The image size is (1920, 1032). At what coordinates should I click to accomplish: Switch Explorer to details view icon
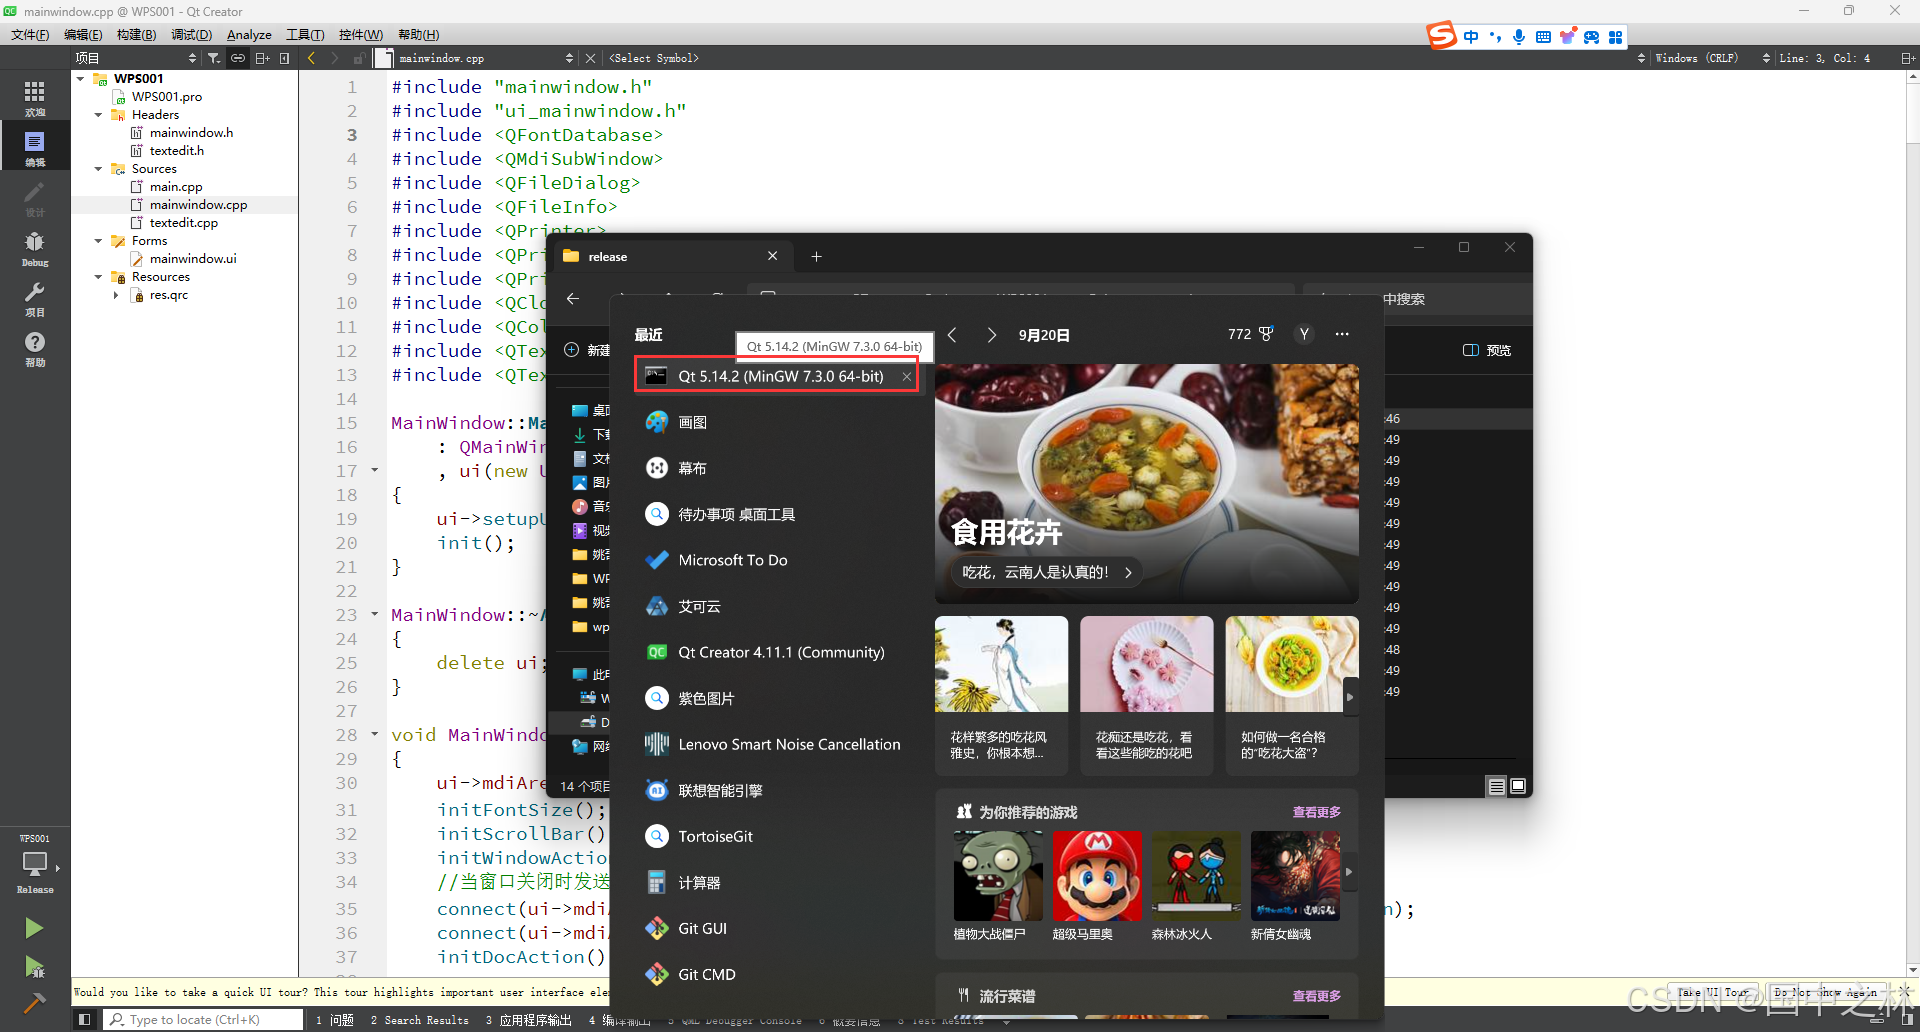1497,786
